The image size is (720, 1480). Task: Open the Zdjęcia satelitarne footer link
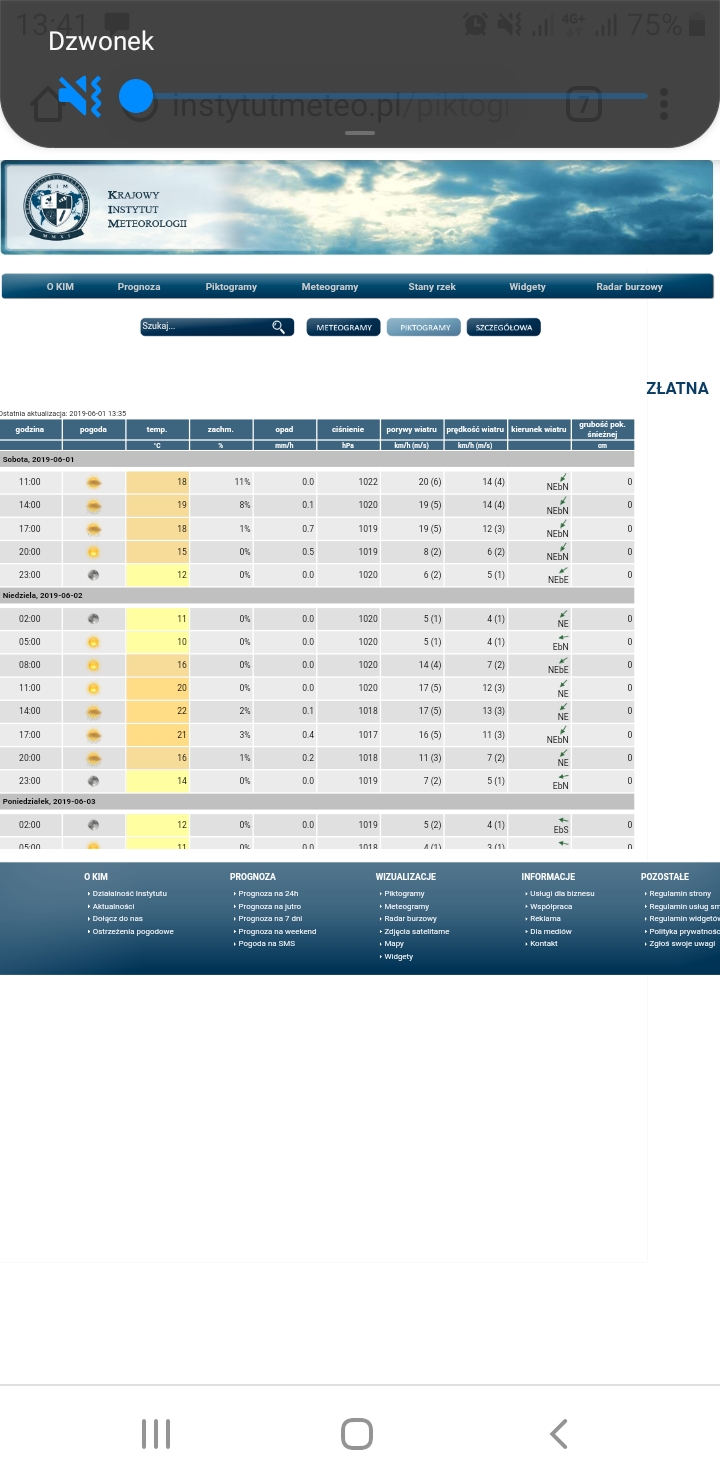tap(416, 931)
